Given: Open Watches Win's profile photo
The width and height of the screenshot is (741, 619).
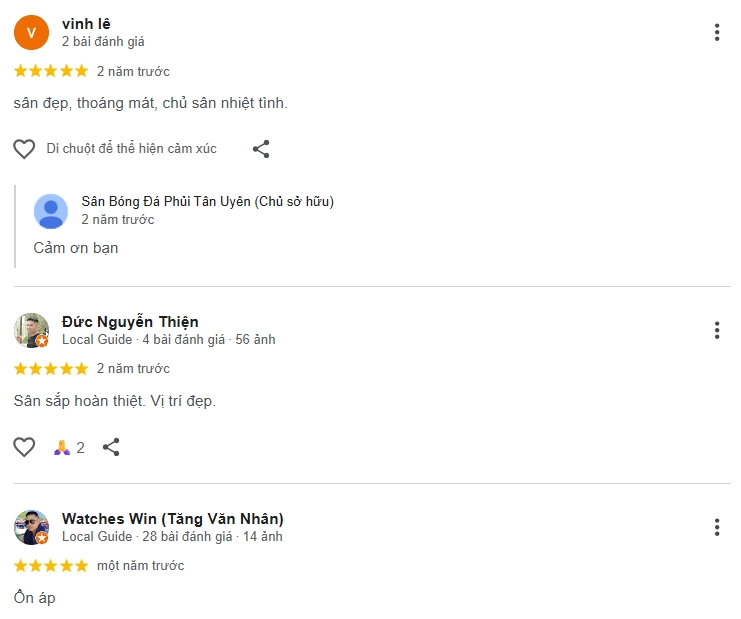Looking at the screenshot, I should coord(31,527).
